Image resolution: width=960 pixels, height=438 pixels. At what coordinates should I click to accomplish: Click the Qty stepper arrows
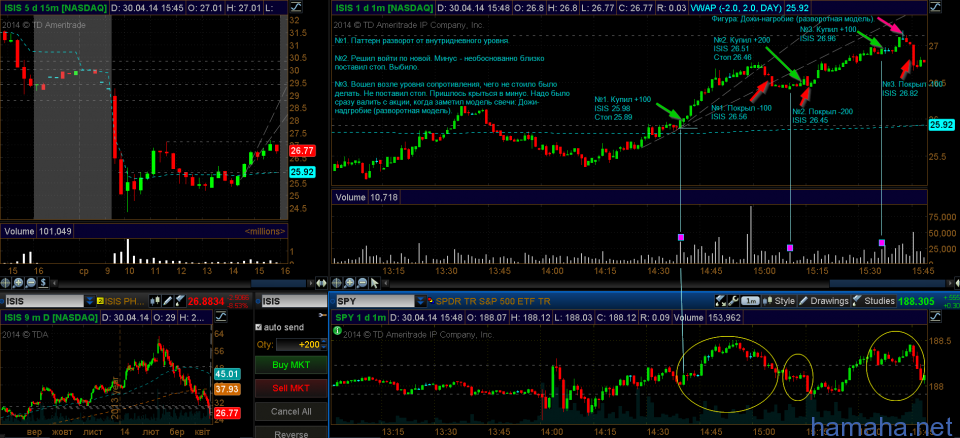(324, 344)
